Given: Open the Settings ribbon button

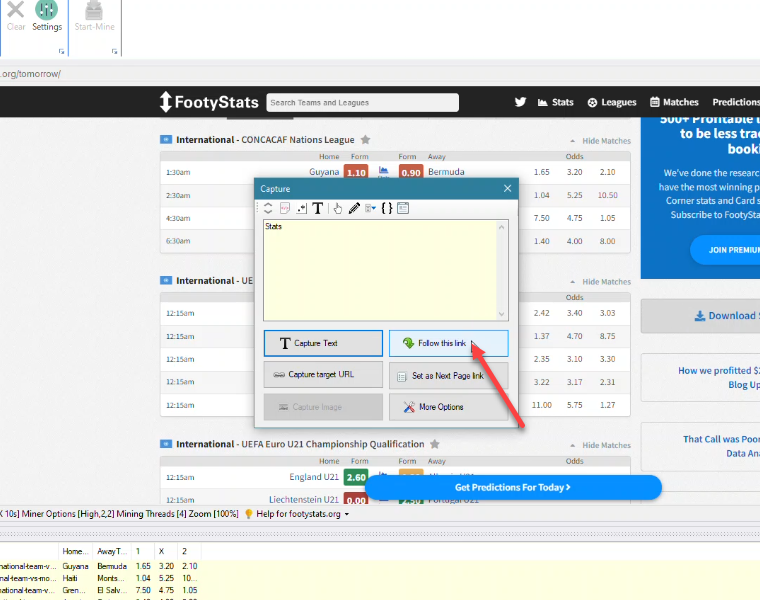Looking at the screenshot, I should pos(46,16).
